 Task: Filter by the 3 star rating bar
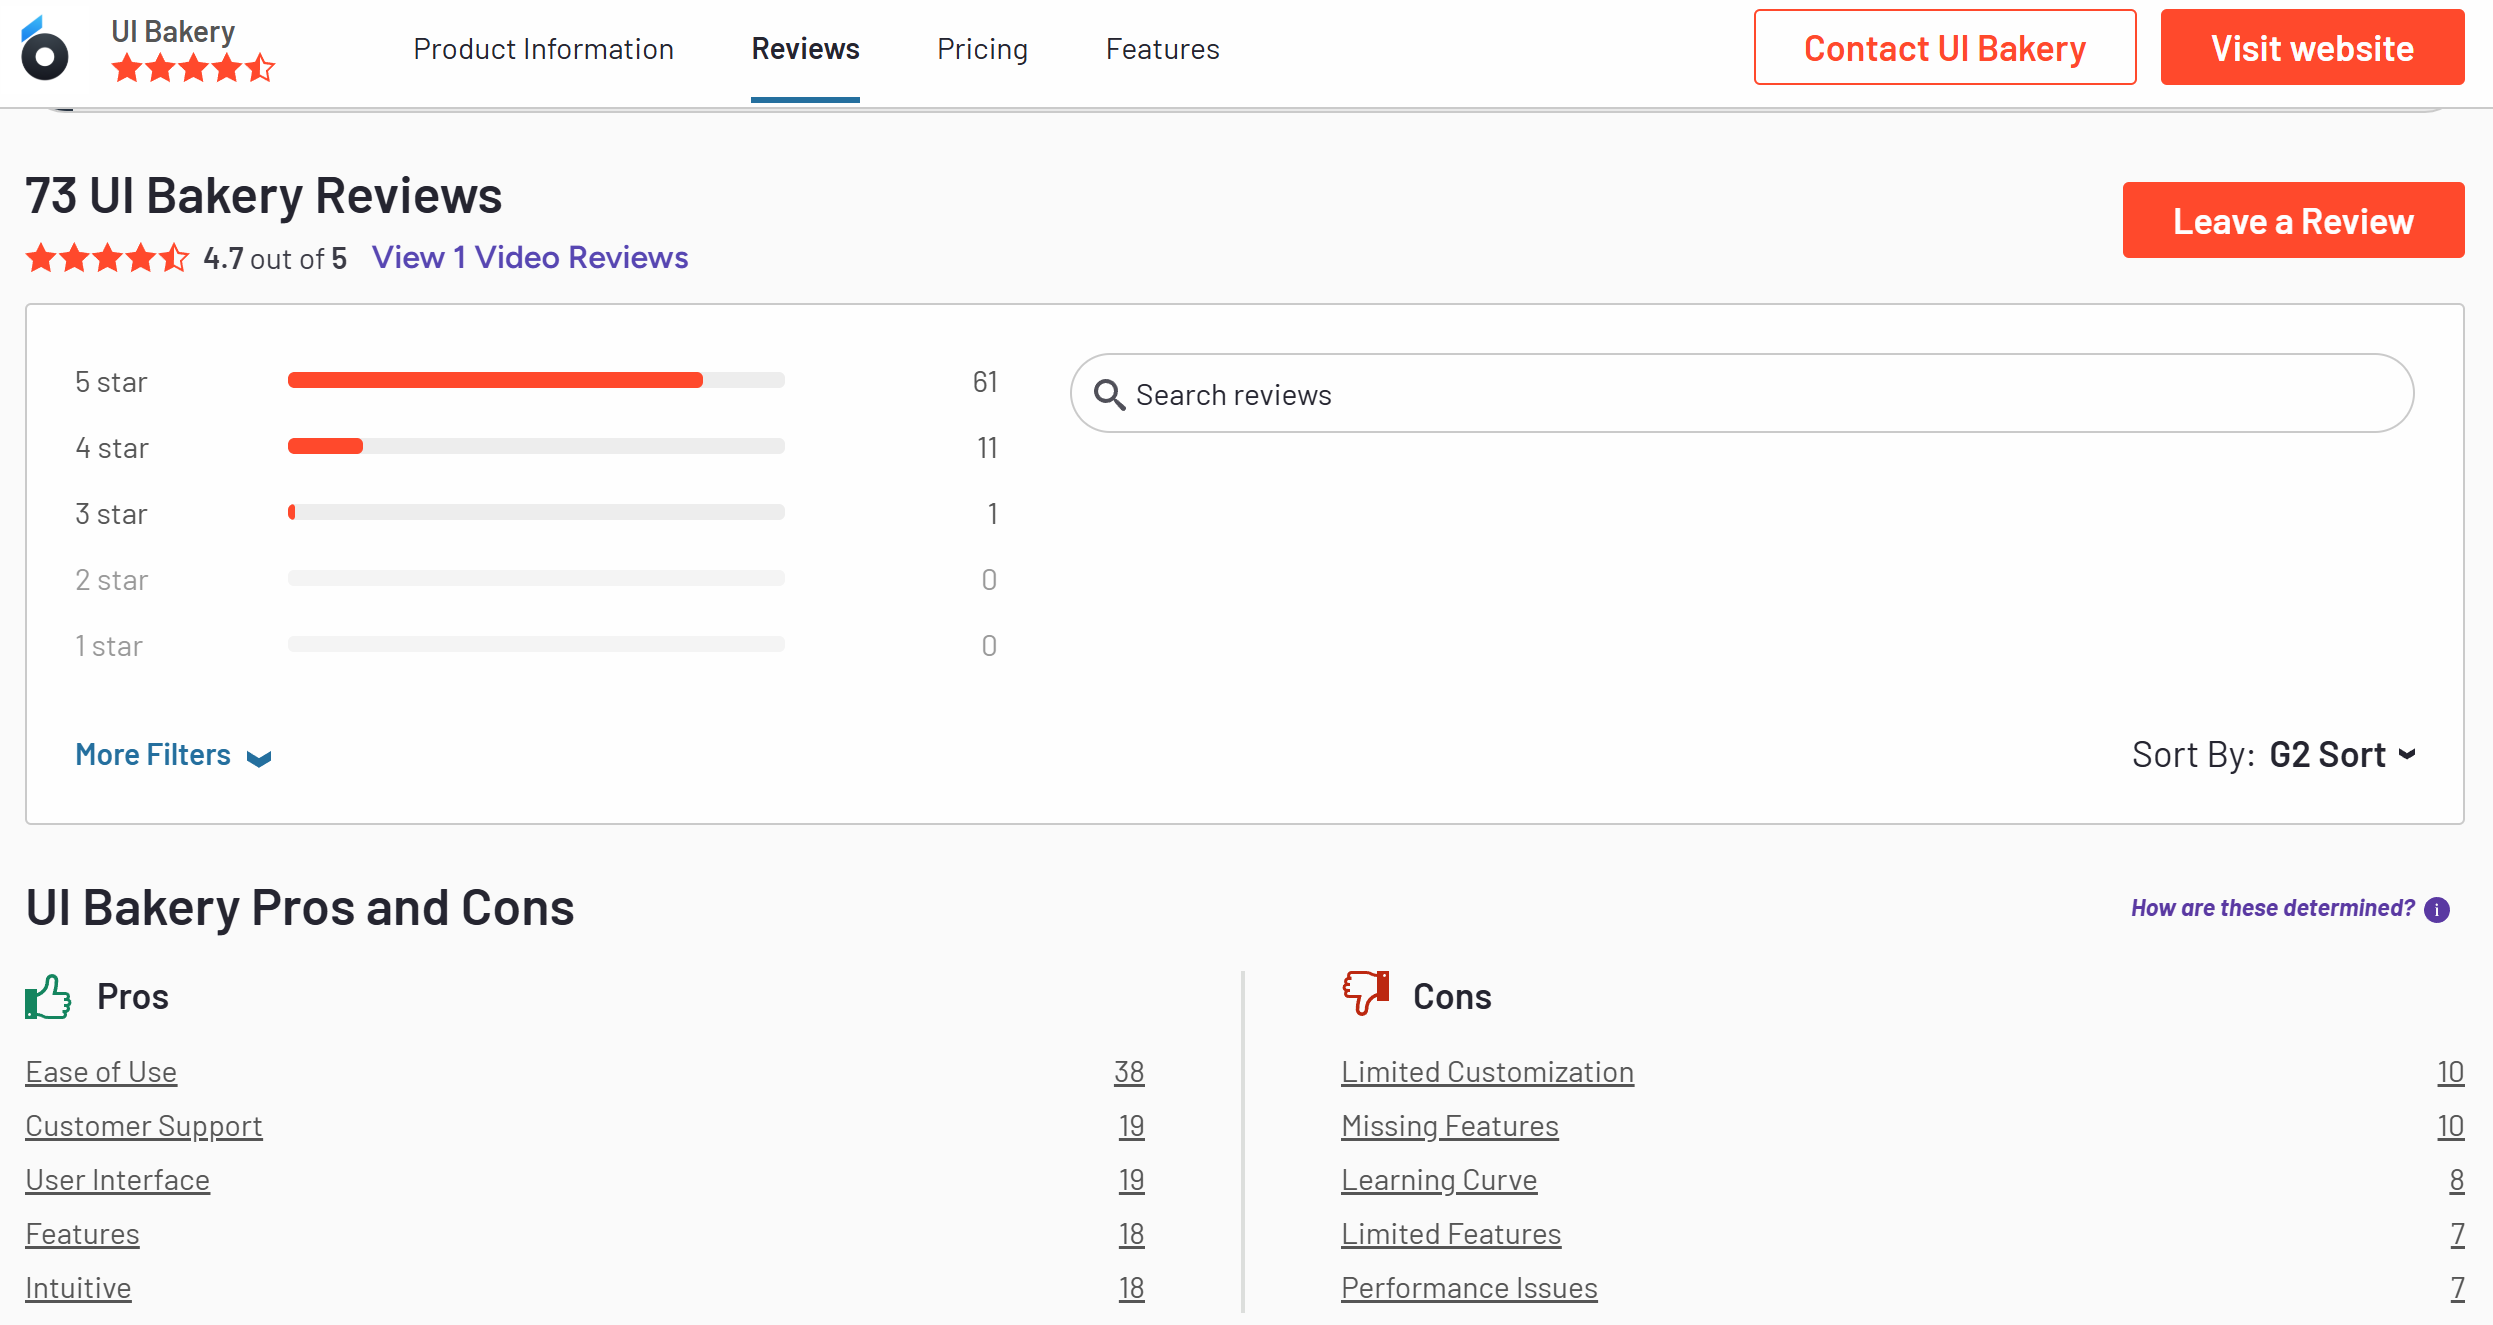click(x=536, y=512)
